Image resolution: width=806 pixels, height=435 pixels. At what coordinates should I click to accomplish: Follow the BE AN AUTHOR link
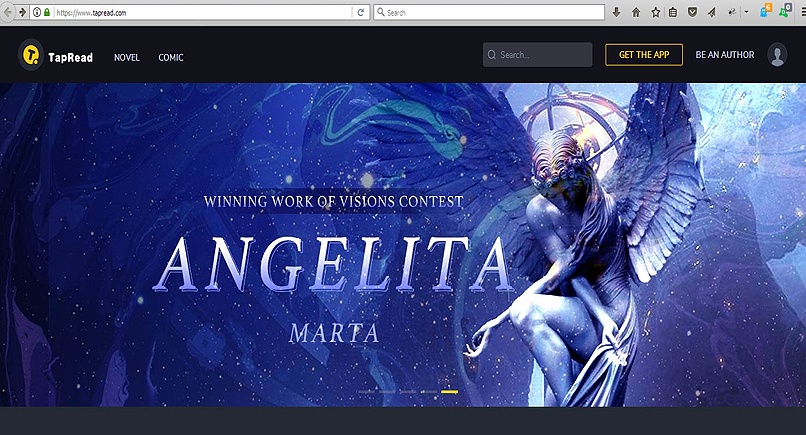coord(725,55)
